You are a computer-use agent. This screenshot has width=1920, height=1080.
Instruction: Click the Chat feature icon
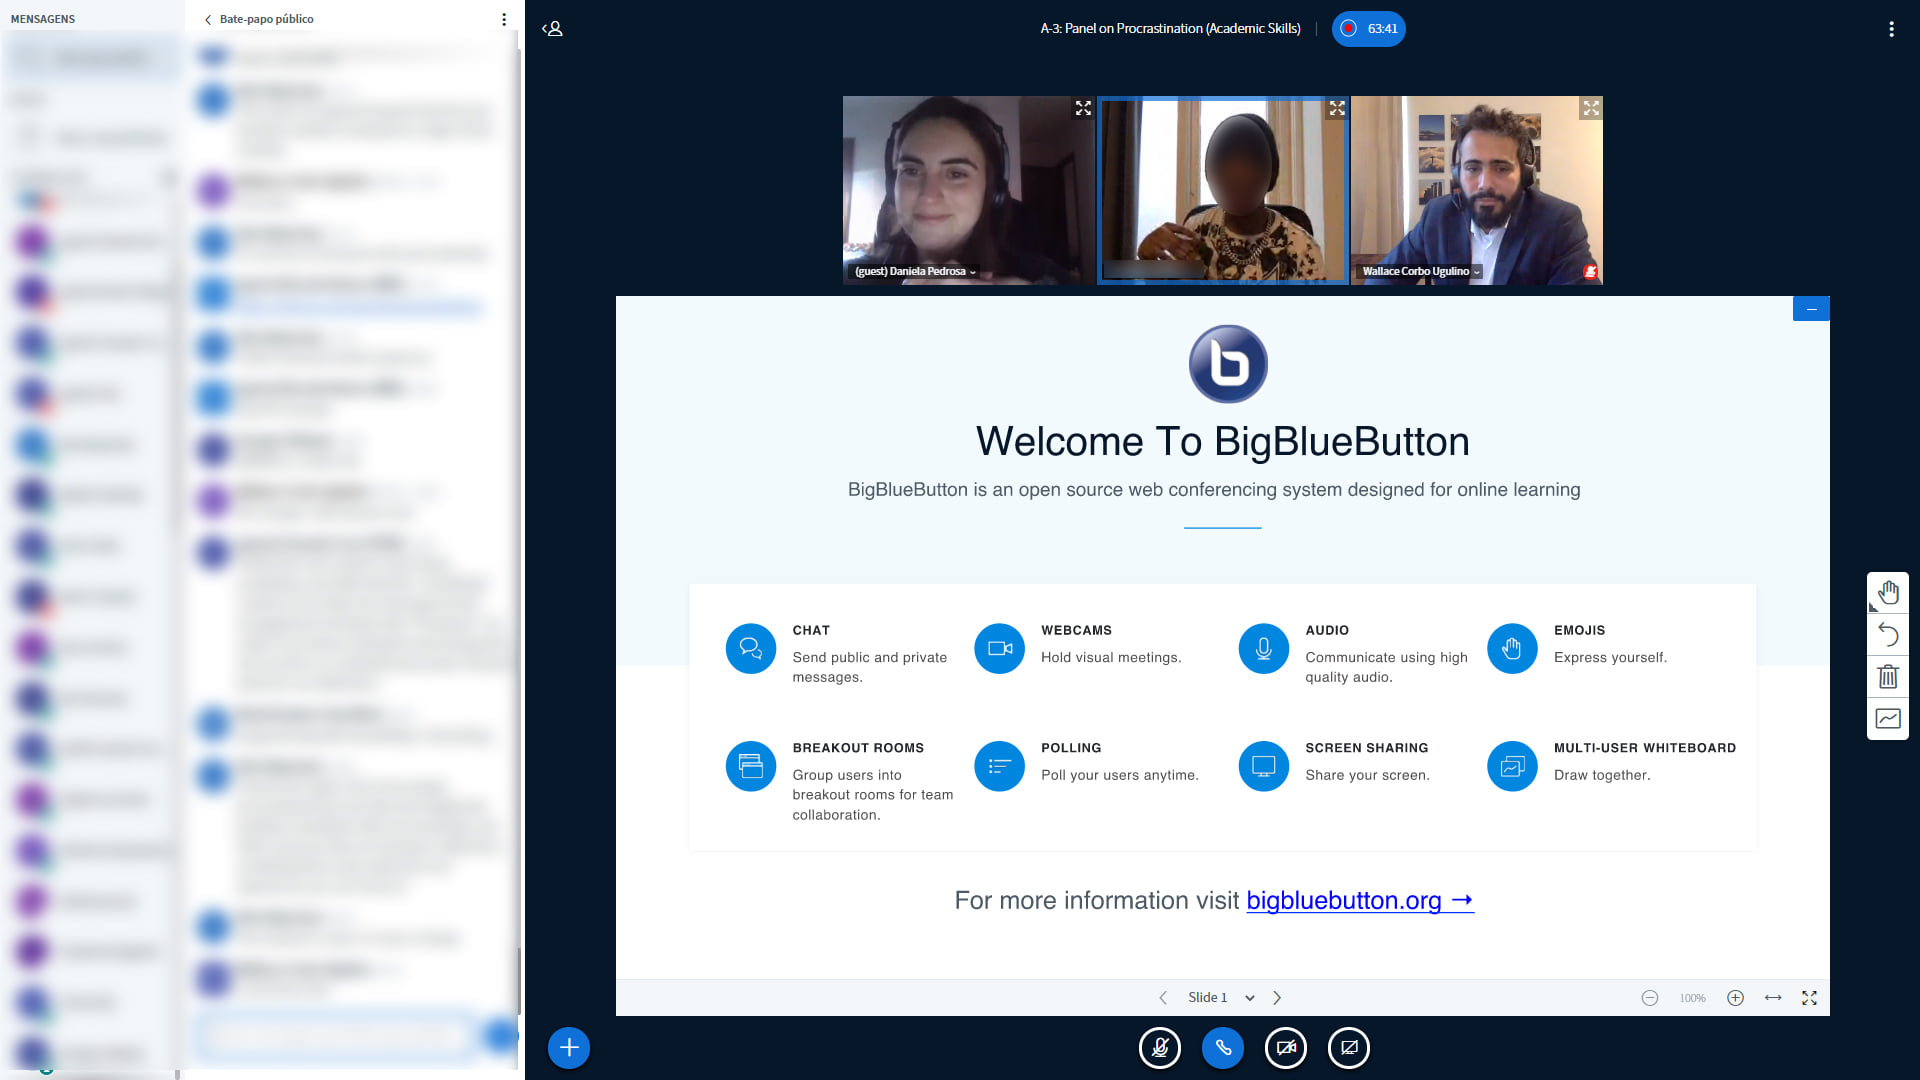tap(751, 649)
